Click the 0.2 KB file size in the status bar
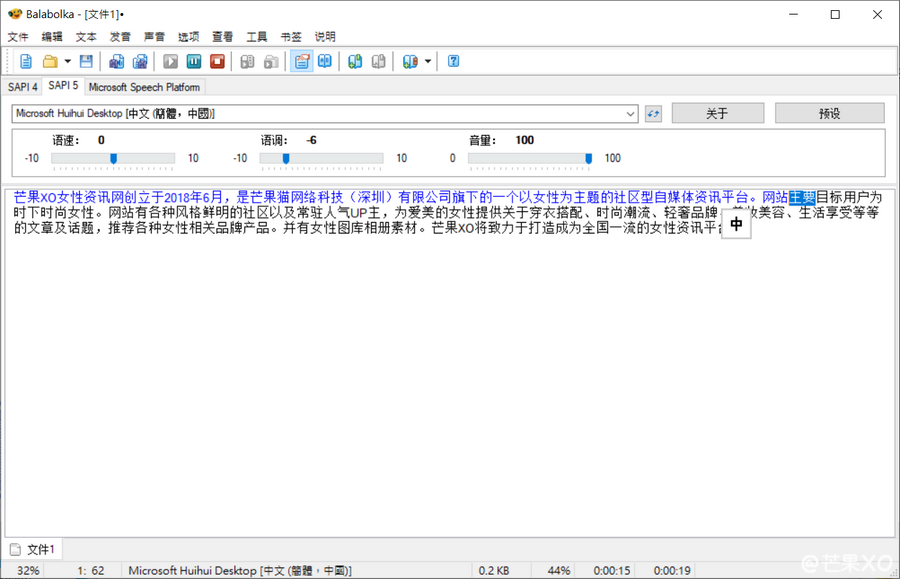This screenshot has height=579, width=900. tap(494, 570)
